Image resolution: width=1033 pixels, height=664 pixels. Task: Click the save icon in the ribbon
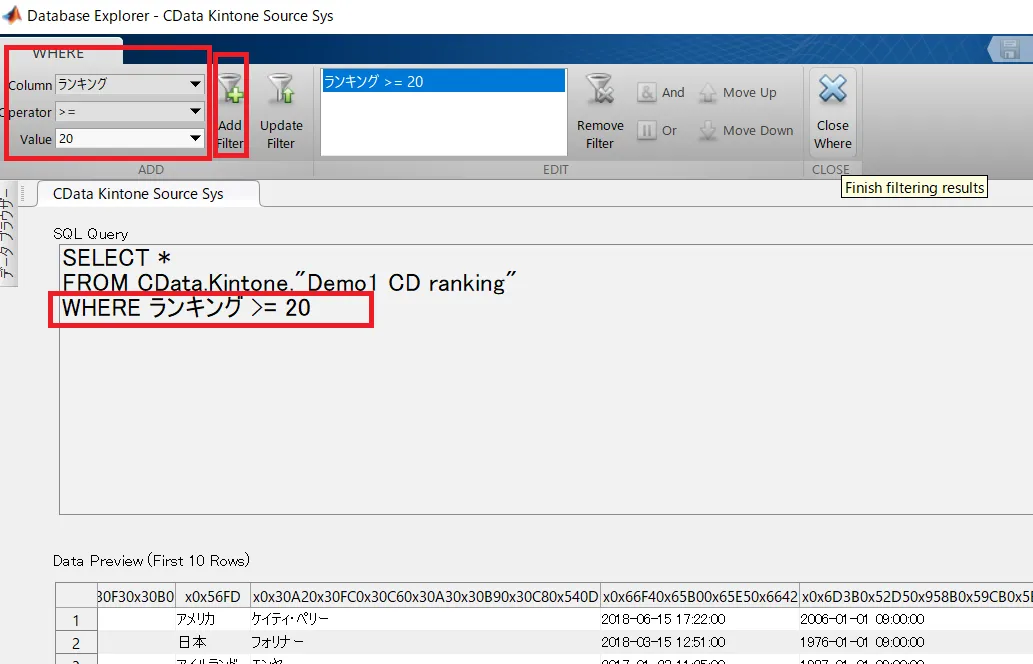point(1008,48)
